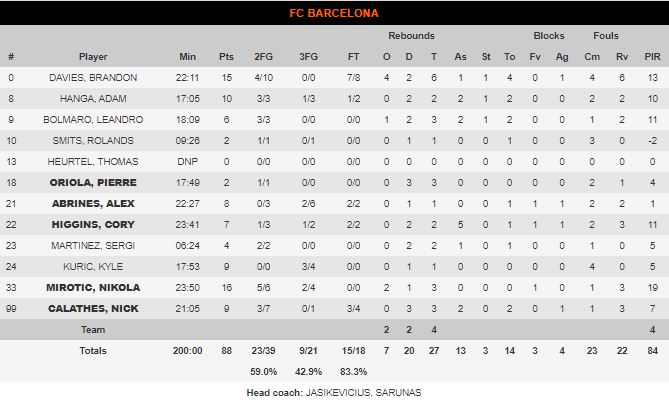Select the 3FG column header
The width and height of the screenshot is (669, 407).
point(308,56)
